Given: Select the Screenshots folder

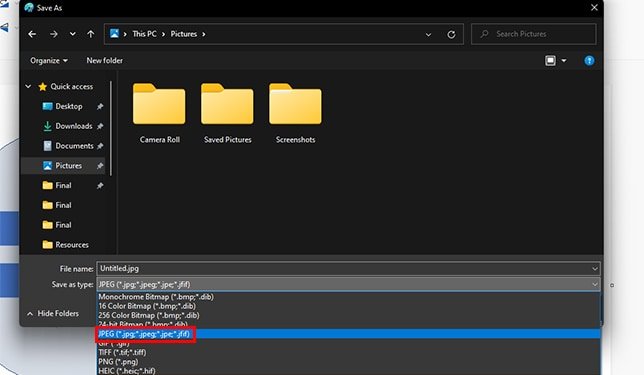Looking at the screenshot, I should point(295,114).
